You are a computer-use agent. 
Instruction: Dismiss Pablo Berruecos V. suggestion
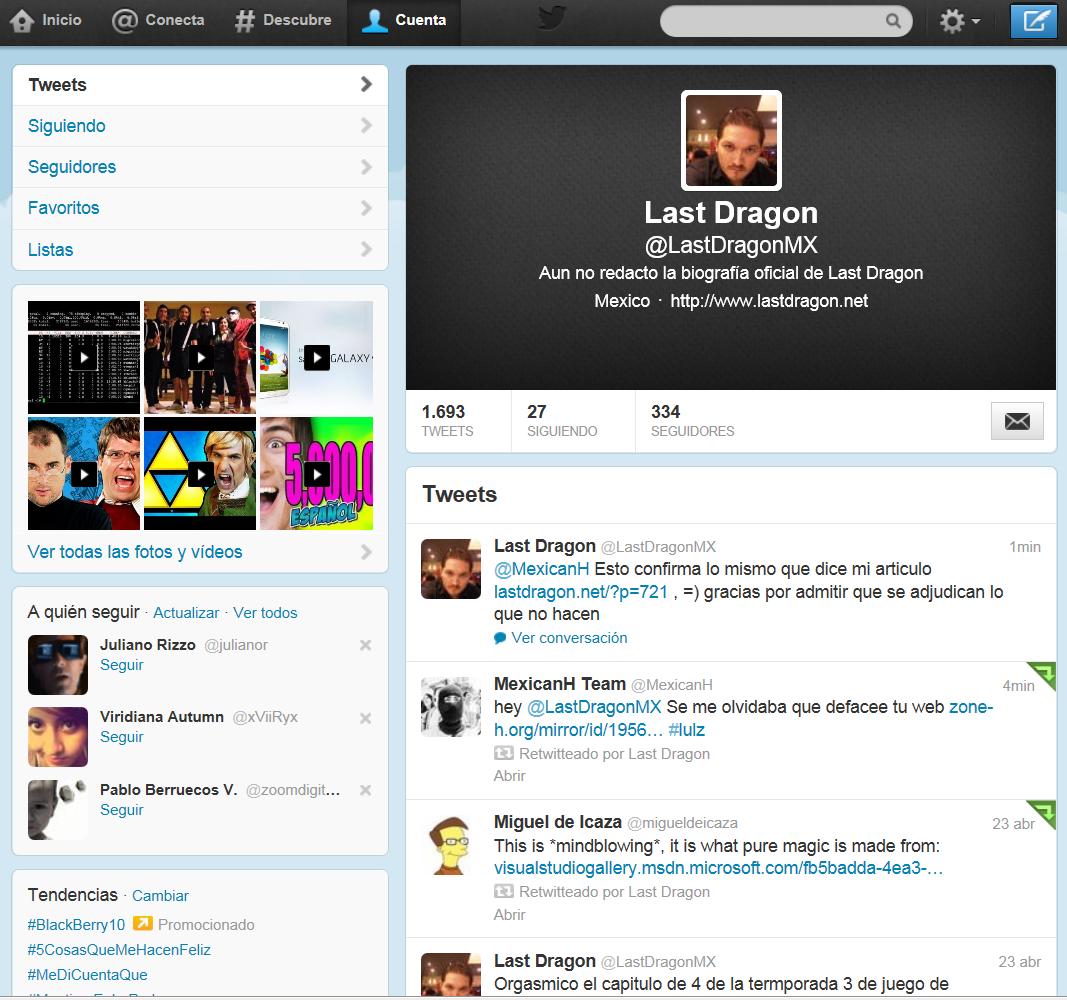366,790
